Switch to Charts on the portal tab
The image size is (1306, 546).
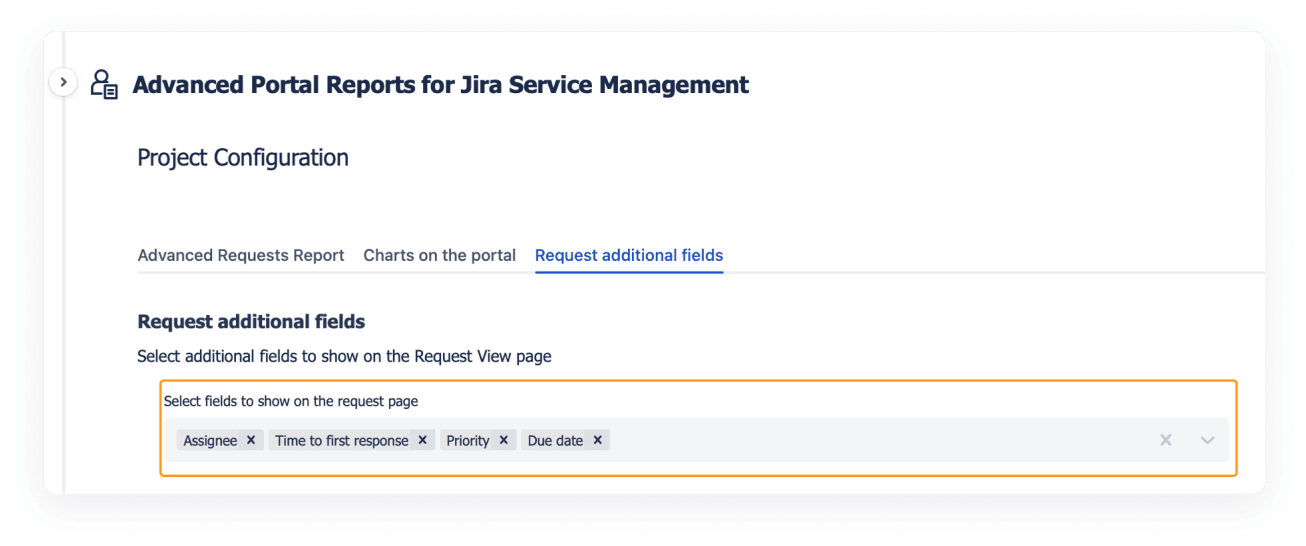click(439, 255)
